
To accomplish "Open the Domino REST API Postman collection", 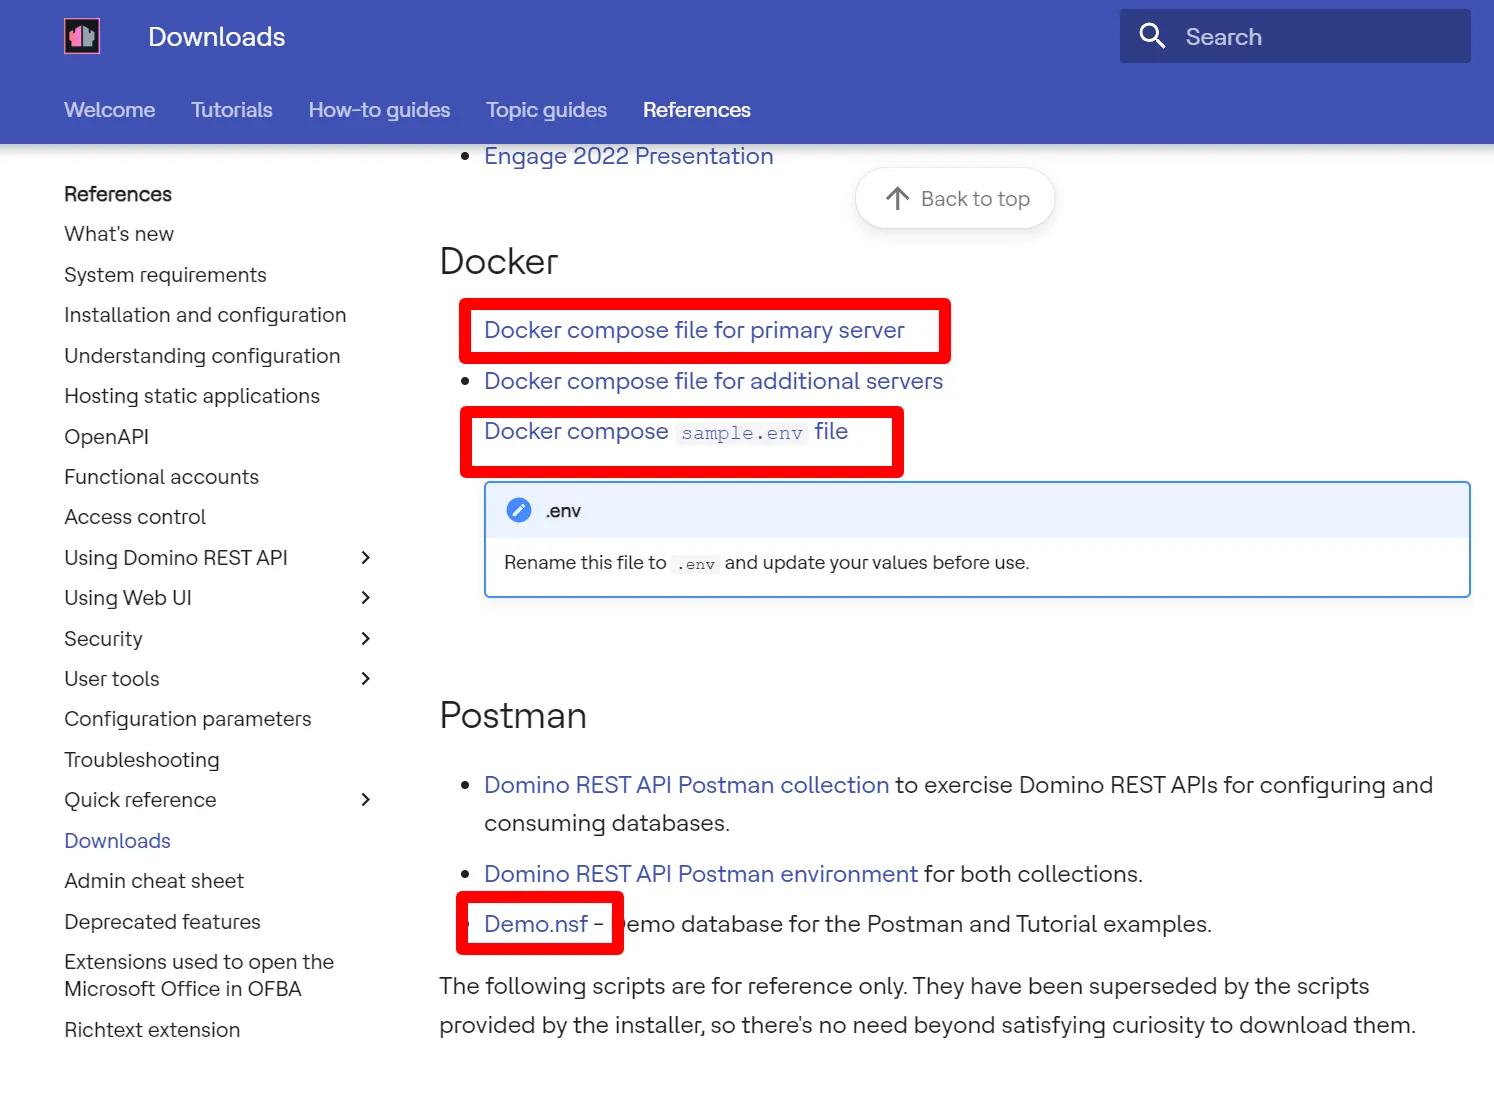I will (x=686, y=785).
